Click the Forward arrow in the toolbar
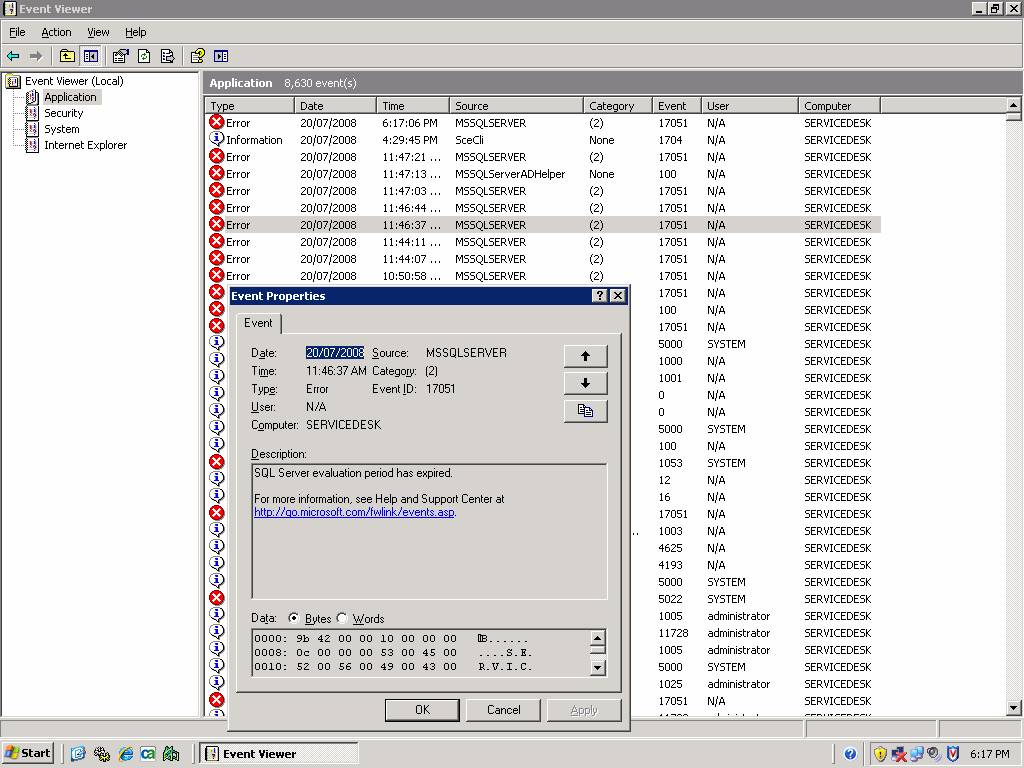Viewport: 1024px width, 768px height. 36,56
